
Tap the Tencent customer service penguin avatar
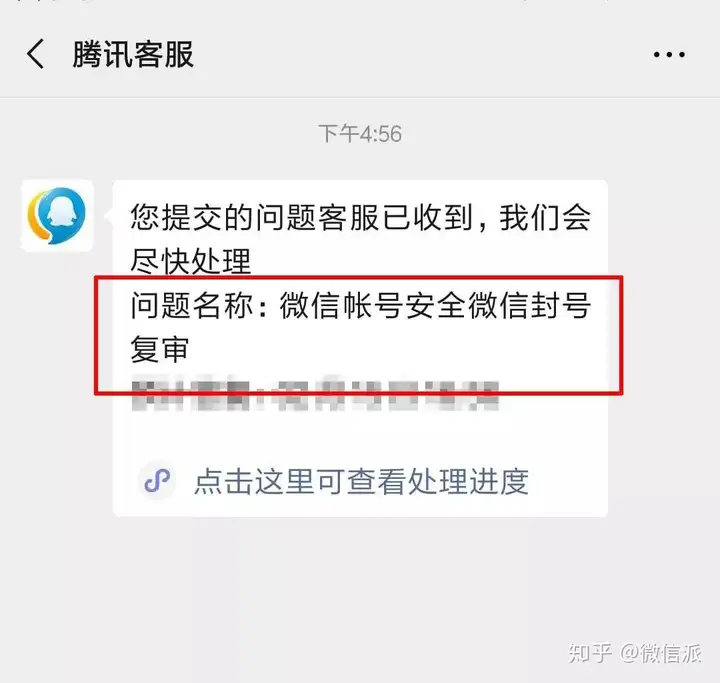[57, 216]
